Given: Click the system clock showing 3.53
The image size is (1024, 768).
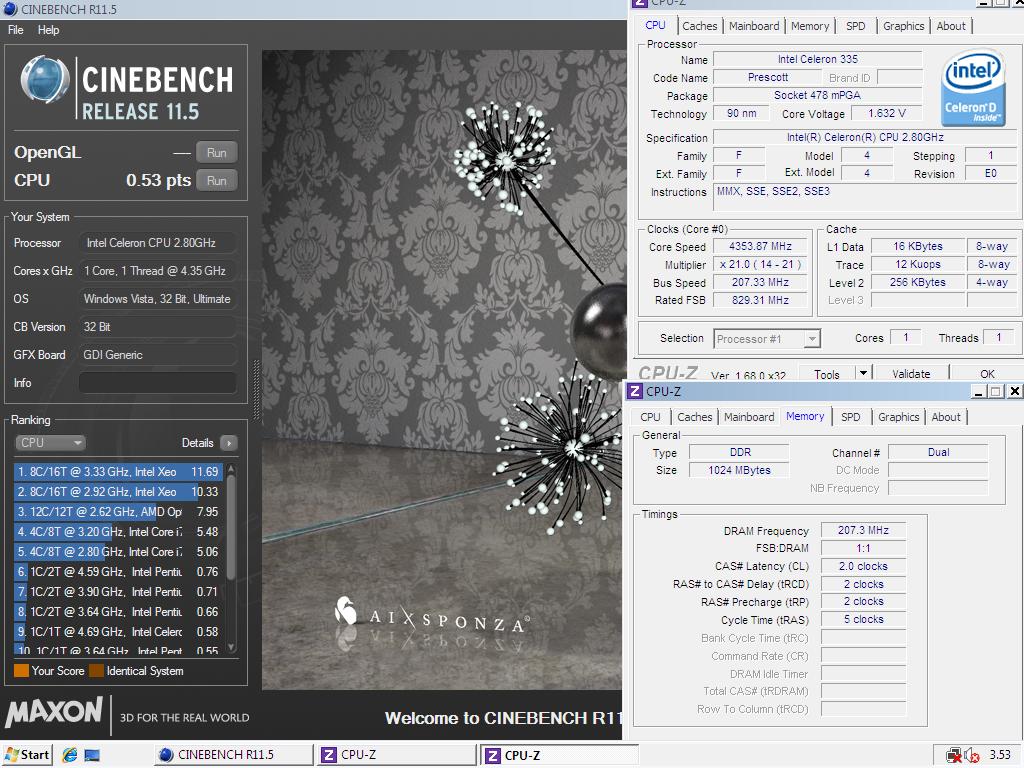Looking at the screenshot, I should coord(999,755).
